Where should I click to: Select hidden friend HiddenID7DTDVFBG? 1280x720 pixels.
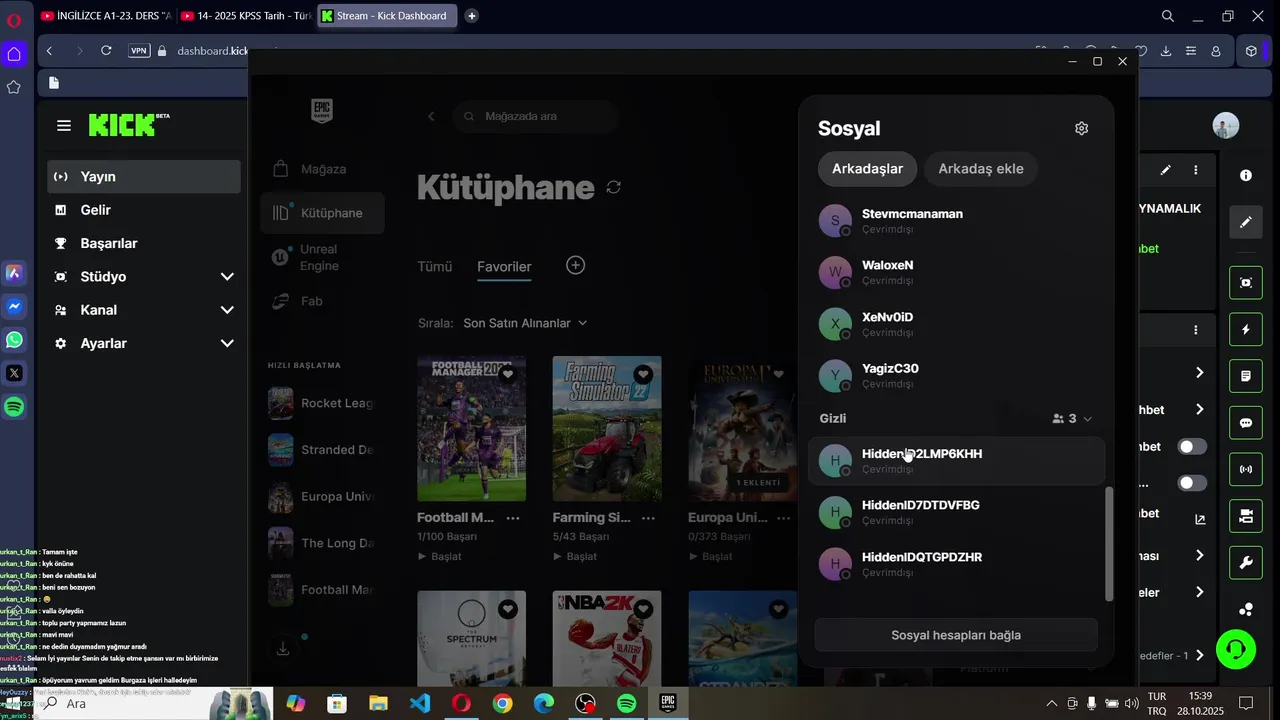[956, 512]
